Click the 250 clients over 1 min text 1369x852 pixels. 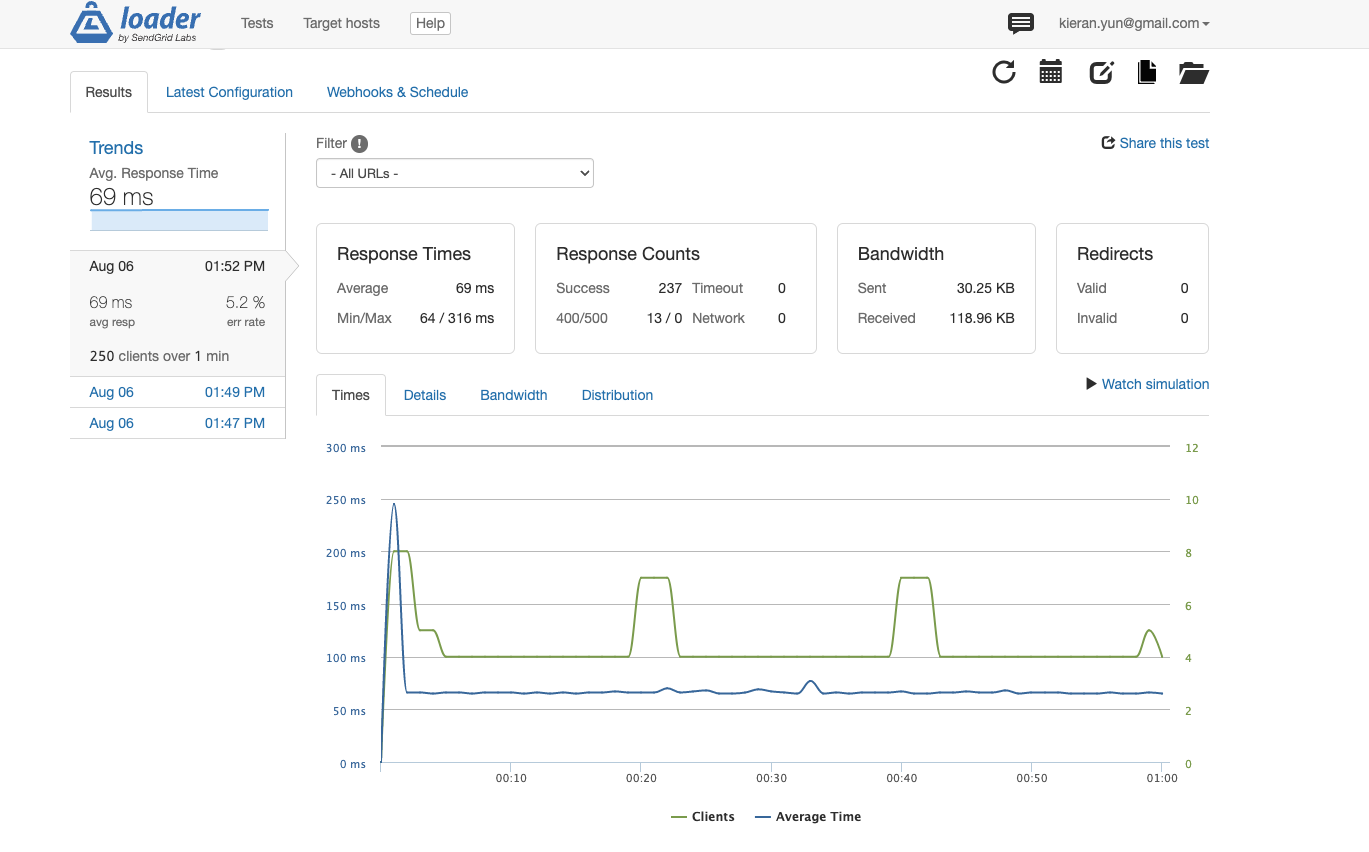pyautogui.click(x=159, y=356)
